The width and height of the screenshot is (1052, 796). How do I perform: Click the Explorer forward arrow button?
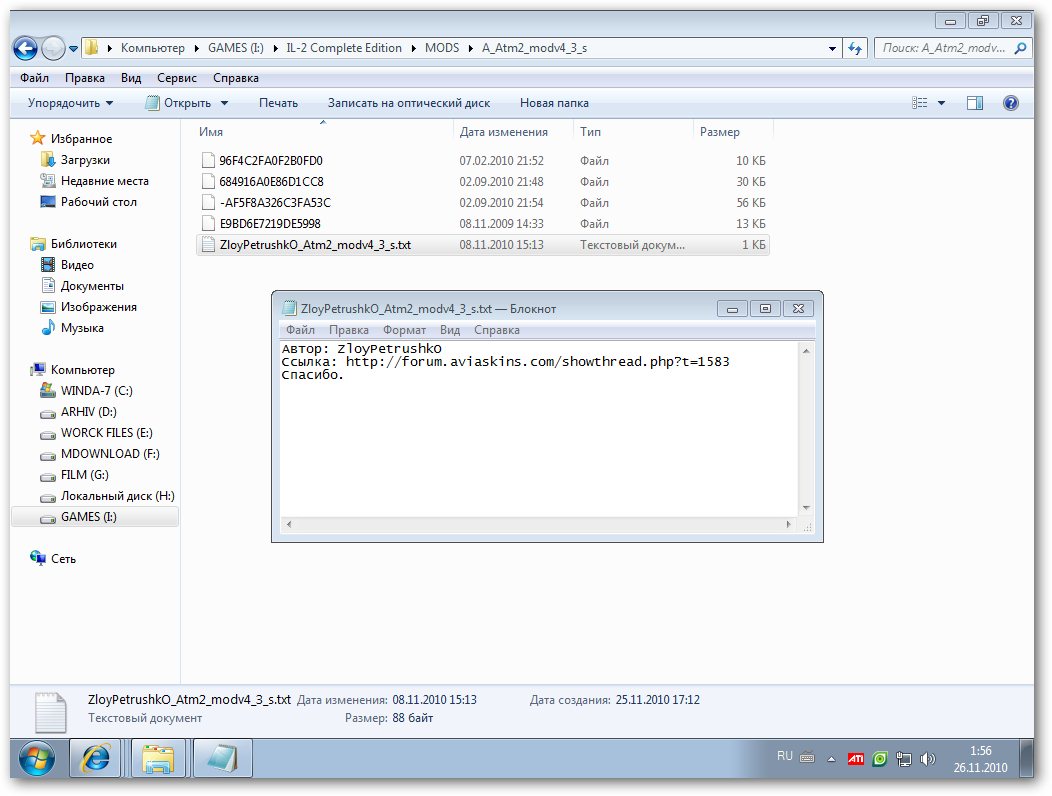point(52,48)
